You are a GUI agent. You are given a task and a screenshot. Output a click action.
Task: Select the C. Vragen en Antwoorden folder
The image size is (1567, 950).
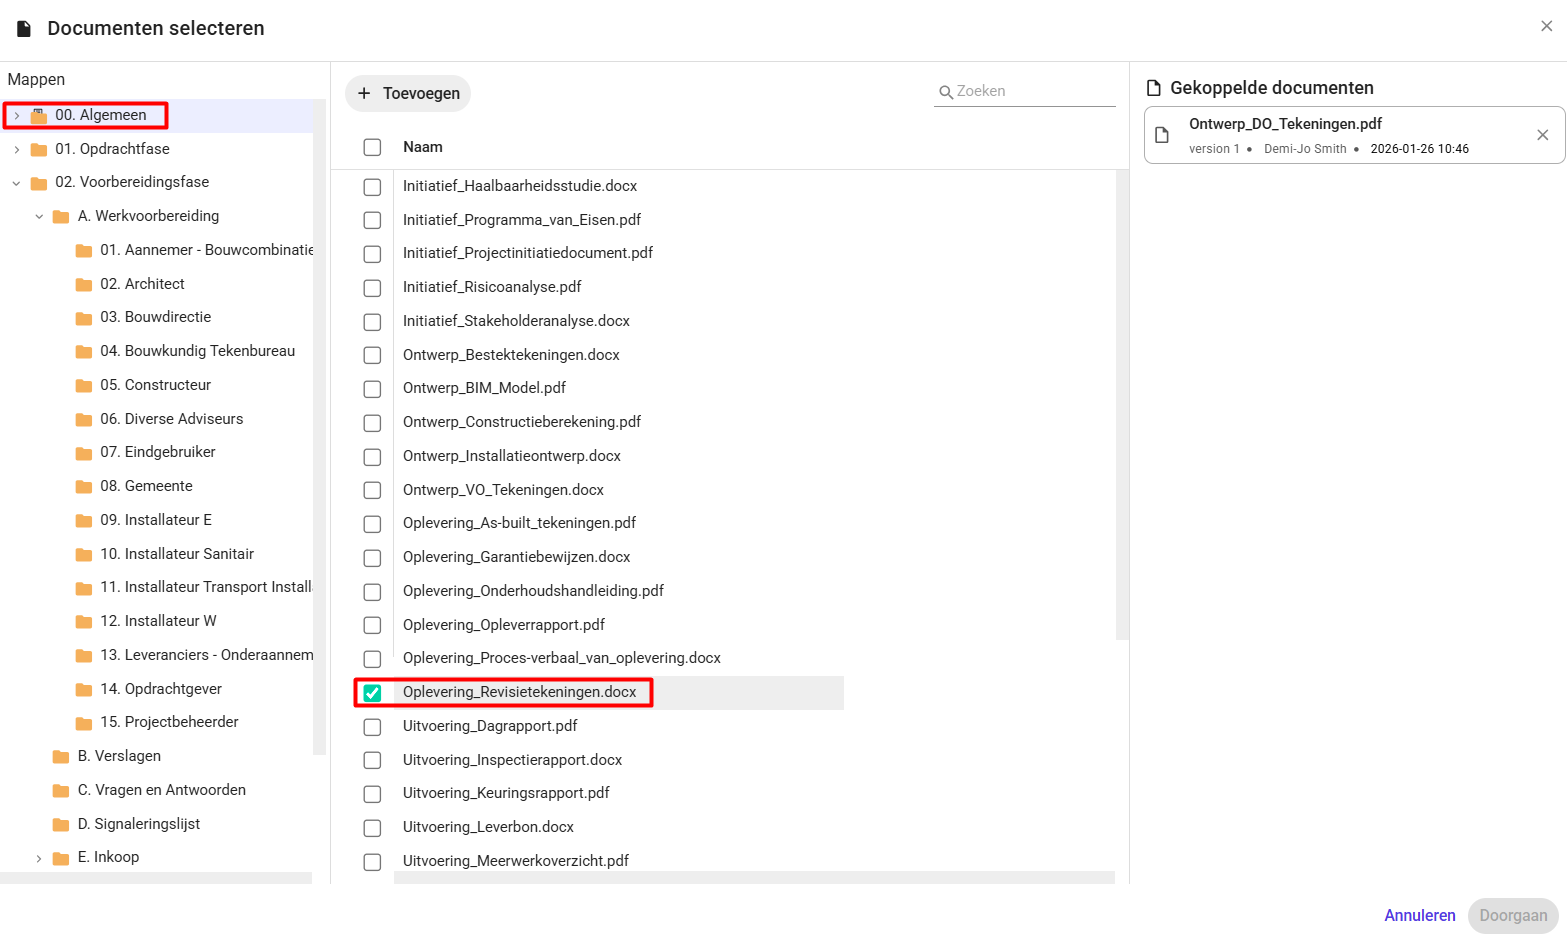[162, 790]
